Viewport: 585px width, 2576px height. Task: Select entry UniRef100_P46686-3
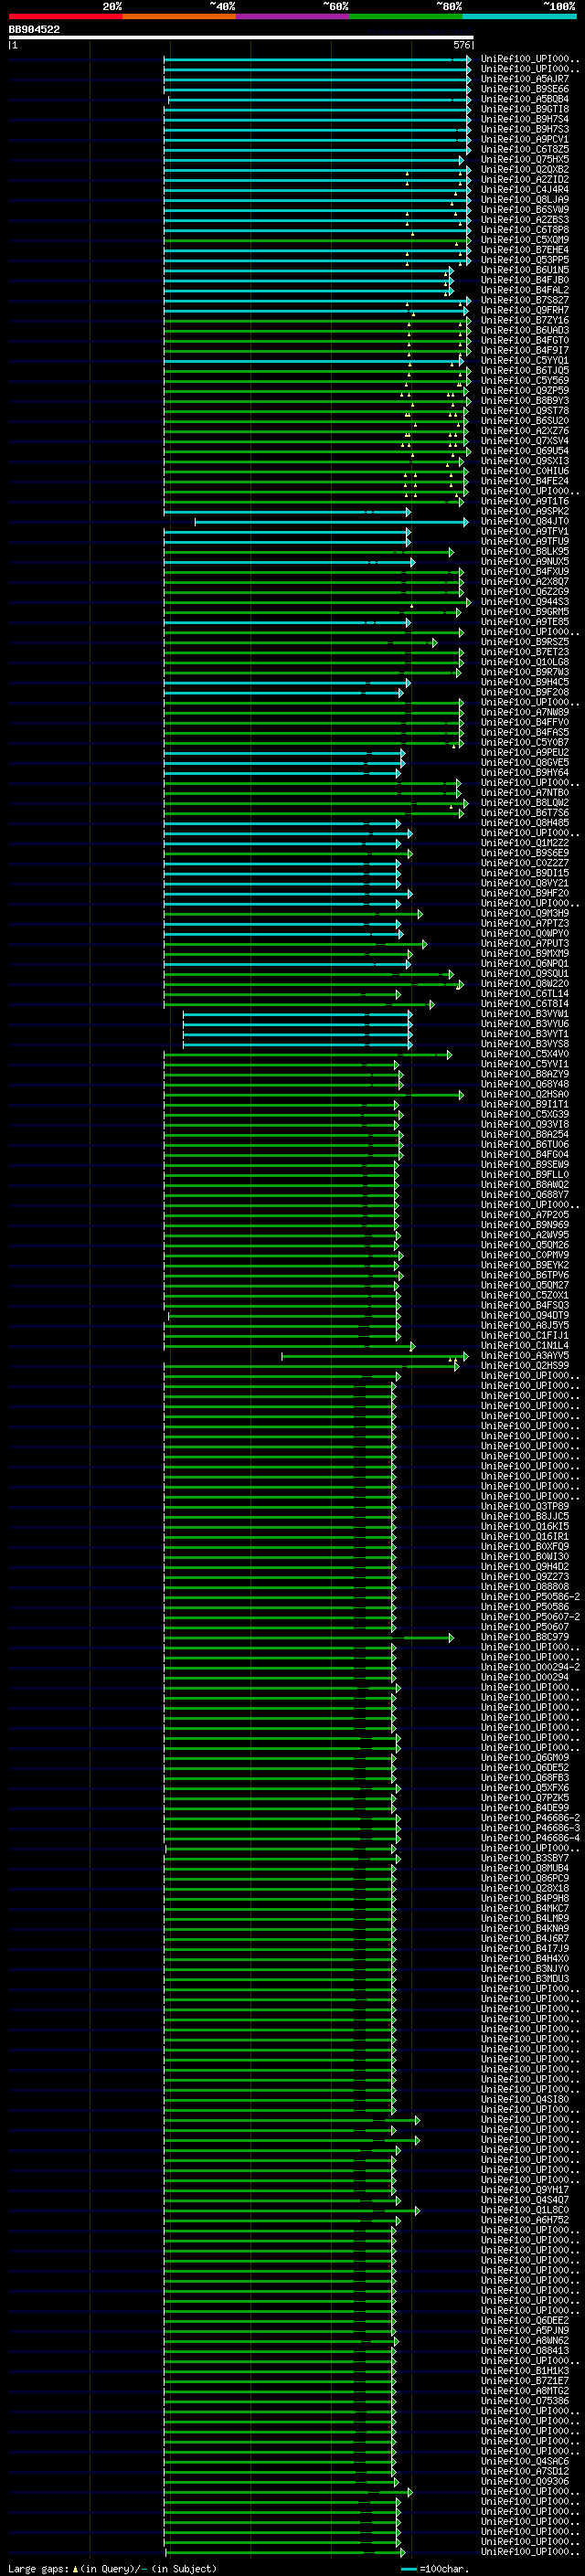click(530, 1828)
